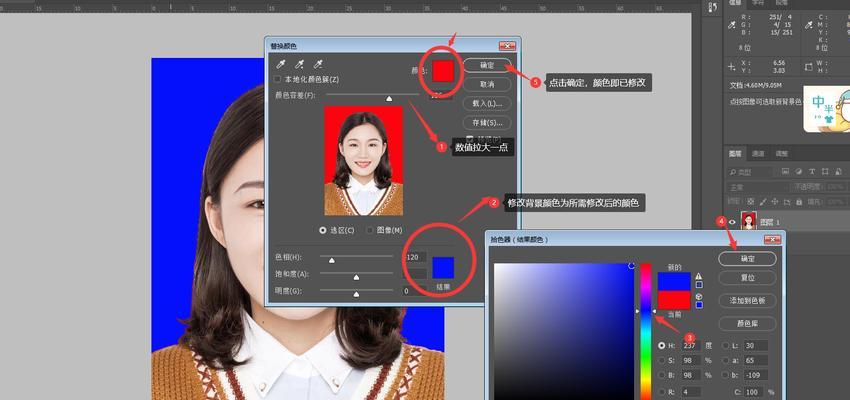
Task: Filter layers by shape icon
Action: coord(825,172)
